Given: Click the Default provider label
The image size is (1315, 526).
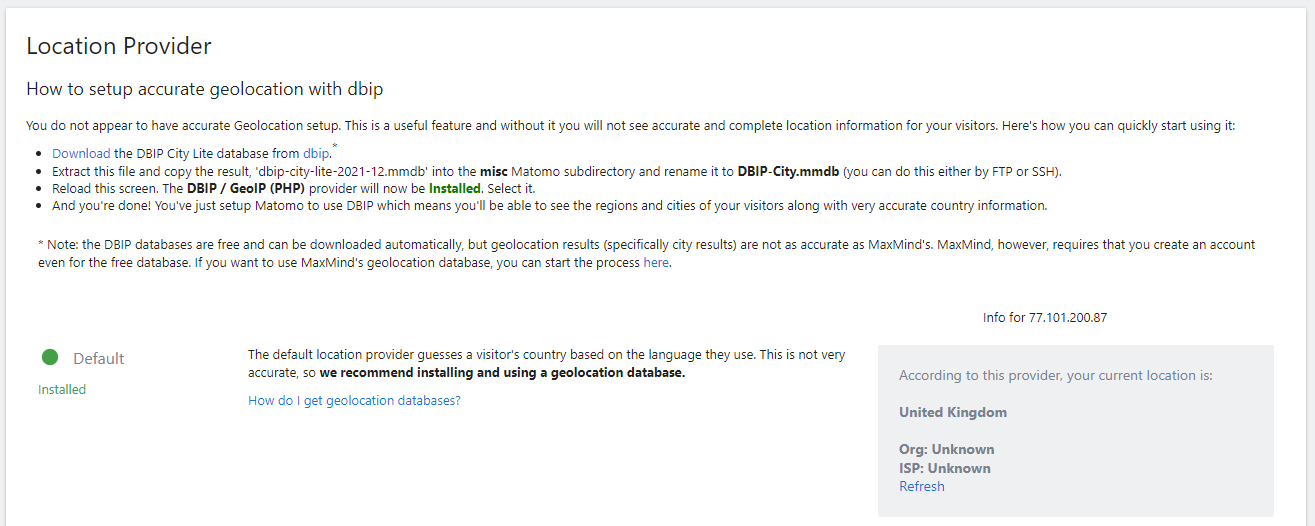Looking at the screenshot, I should 99,358.
